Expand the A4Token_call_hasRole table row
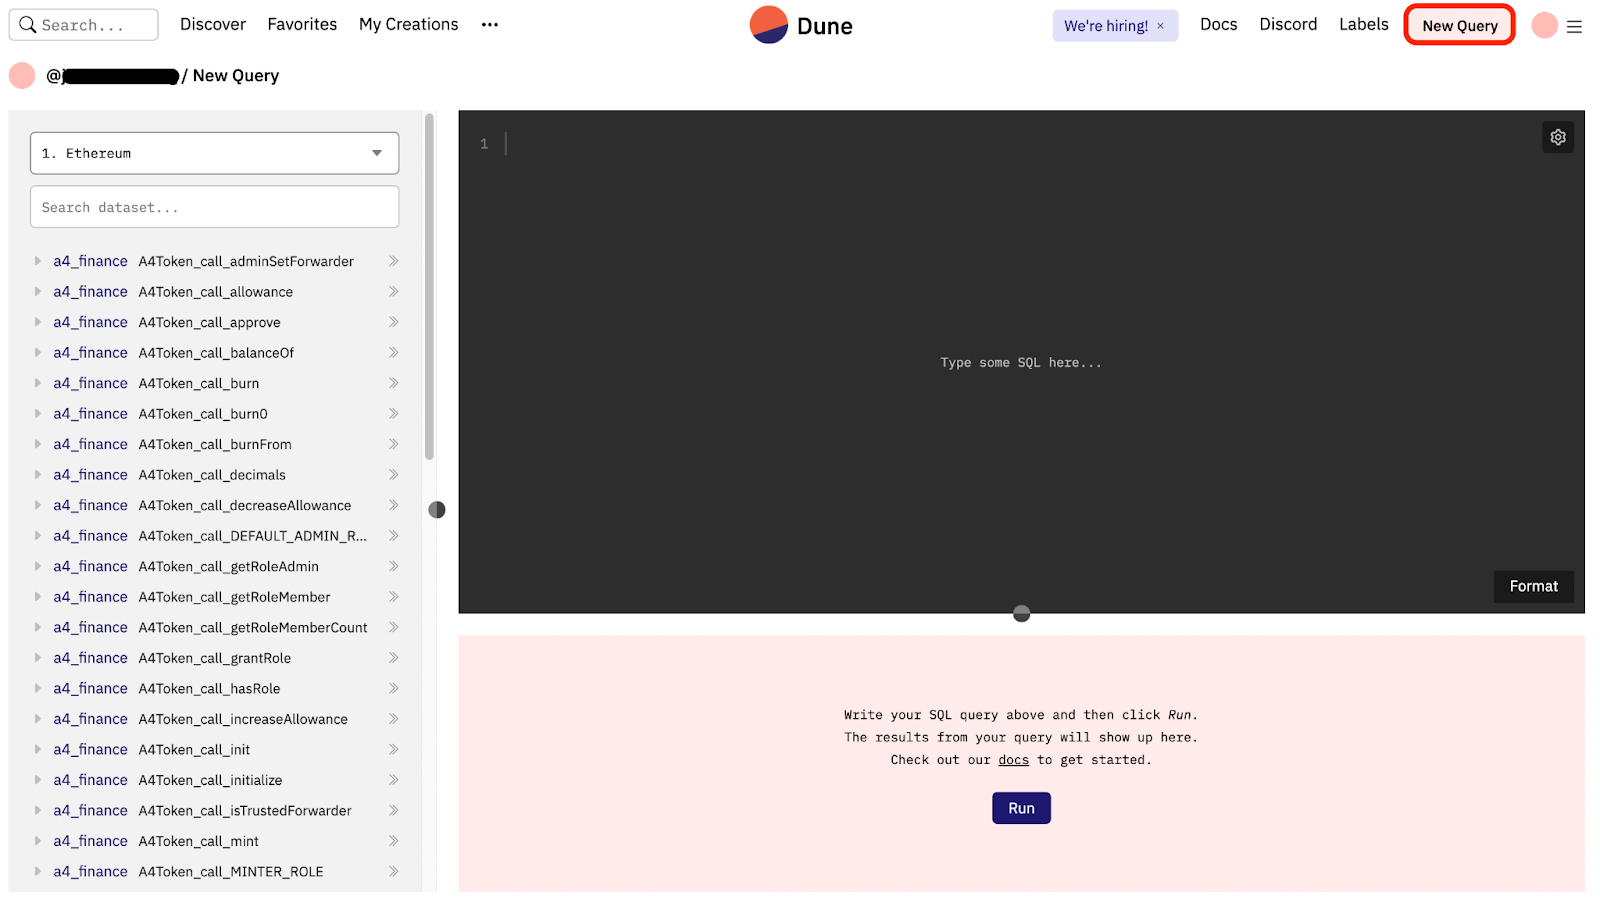1600x907 pixels. tap(37, 688)
